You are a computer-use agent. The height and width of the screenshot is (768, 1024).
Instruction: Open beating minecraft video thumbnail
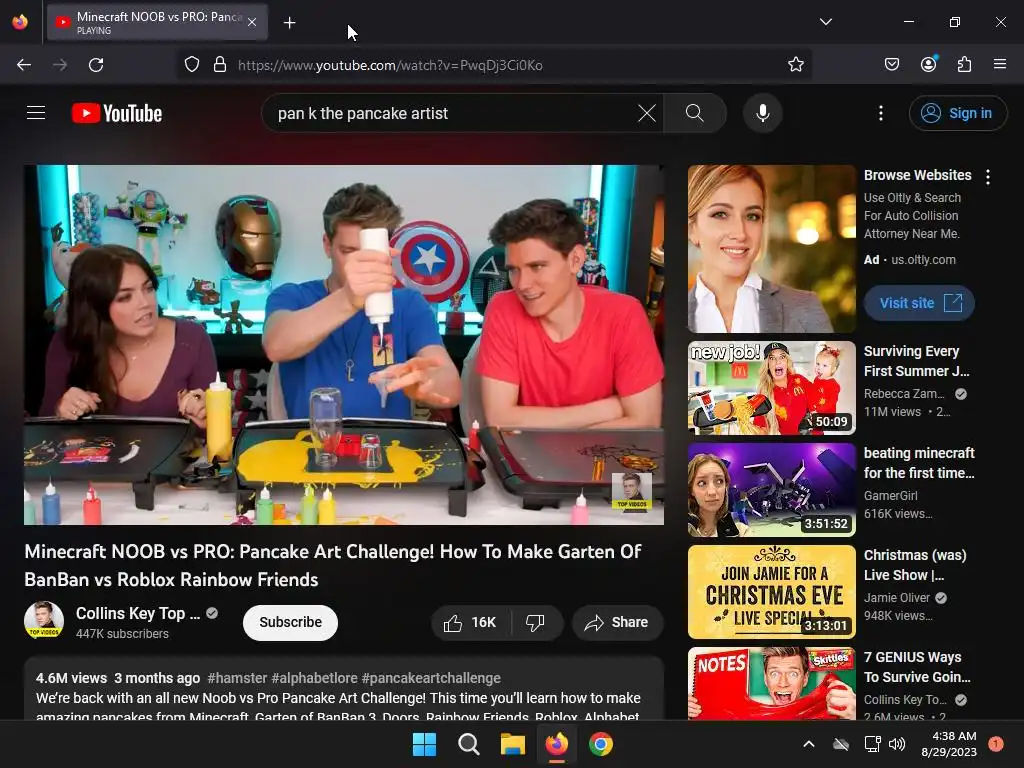coord(771,490)
